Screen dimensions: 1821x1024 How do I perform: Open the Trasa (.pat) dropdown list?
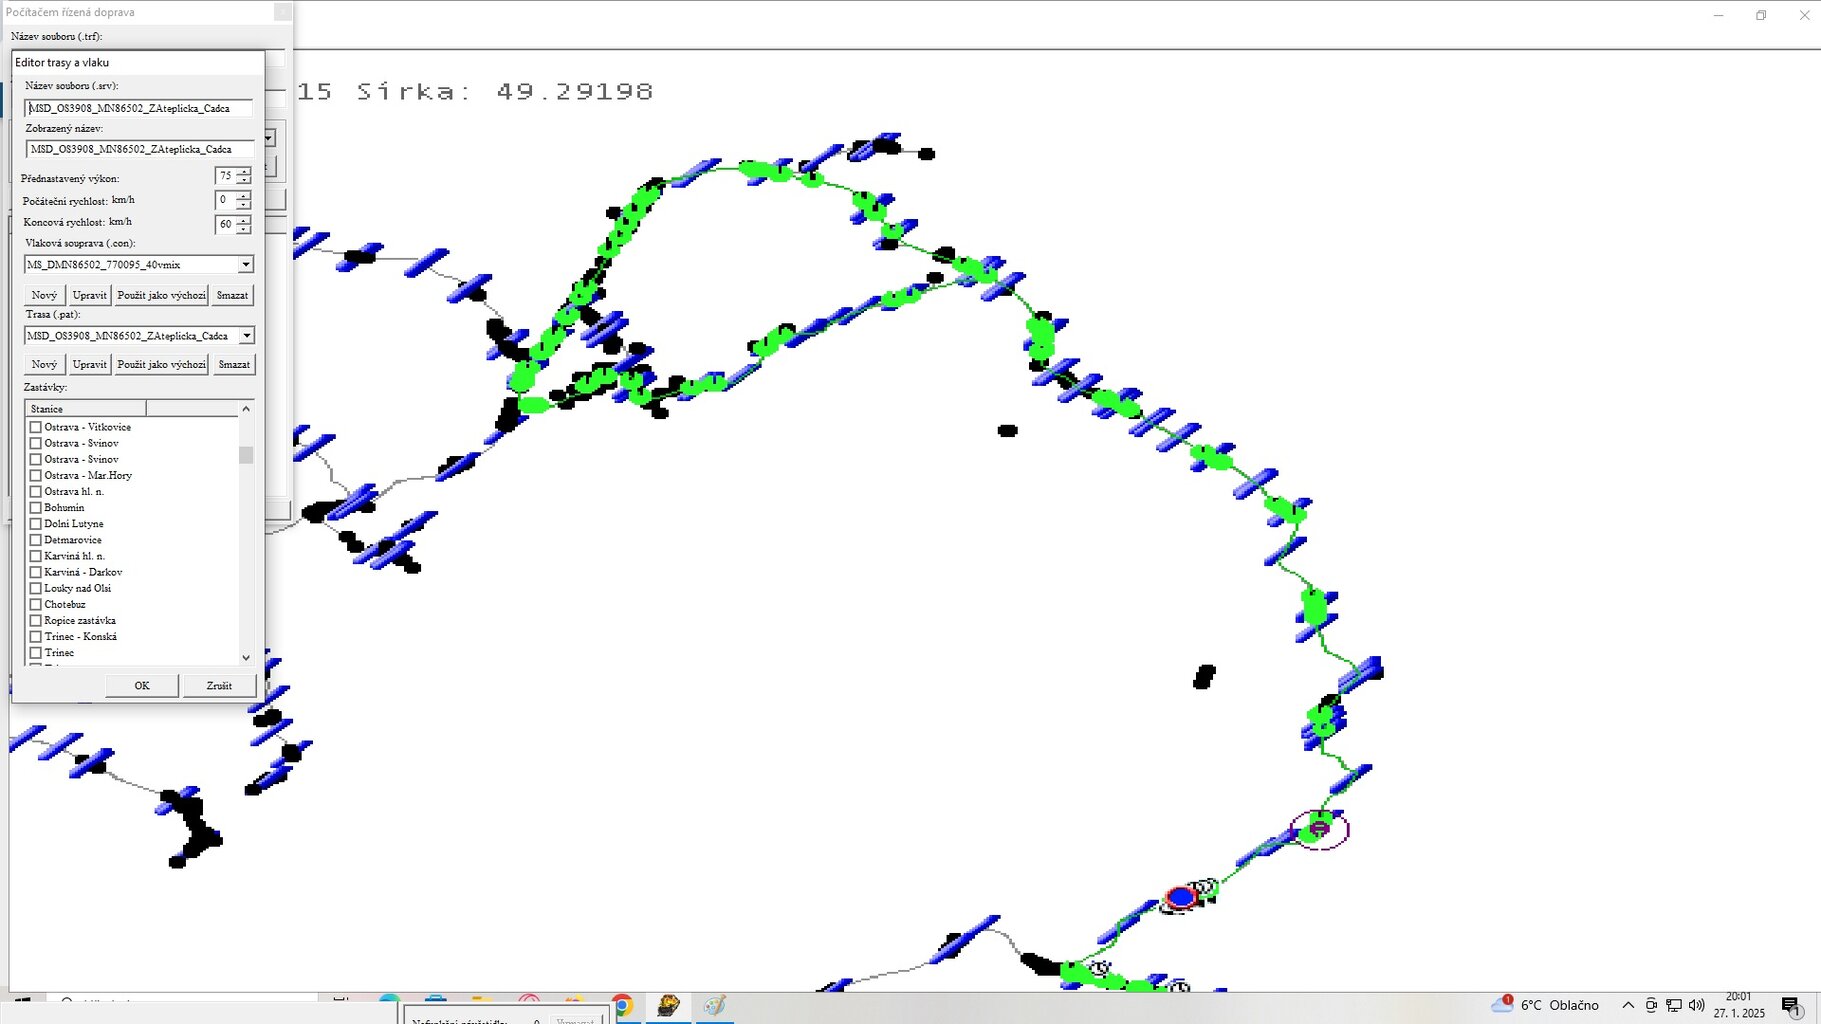[x=246, y=336]
